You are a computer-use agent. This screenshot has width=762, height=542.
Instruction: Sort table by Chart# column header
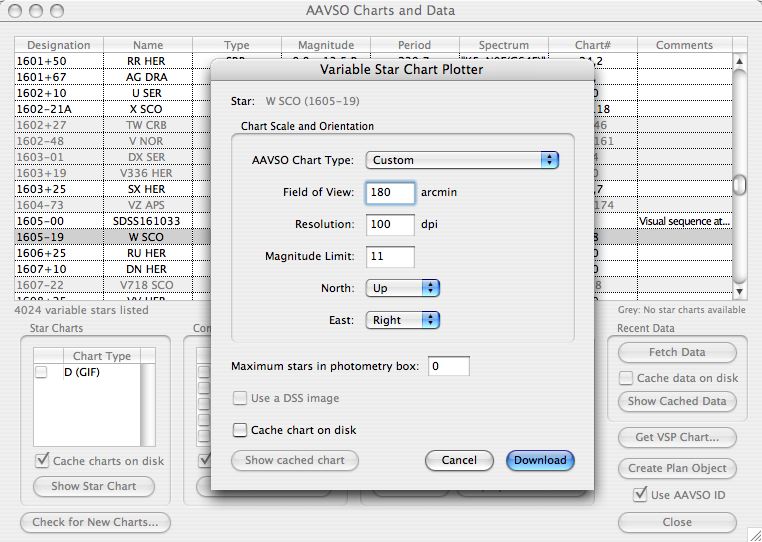coord(592,45)
